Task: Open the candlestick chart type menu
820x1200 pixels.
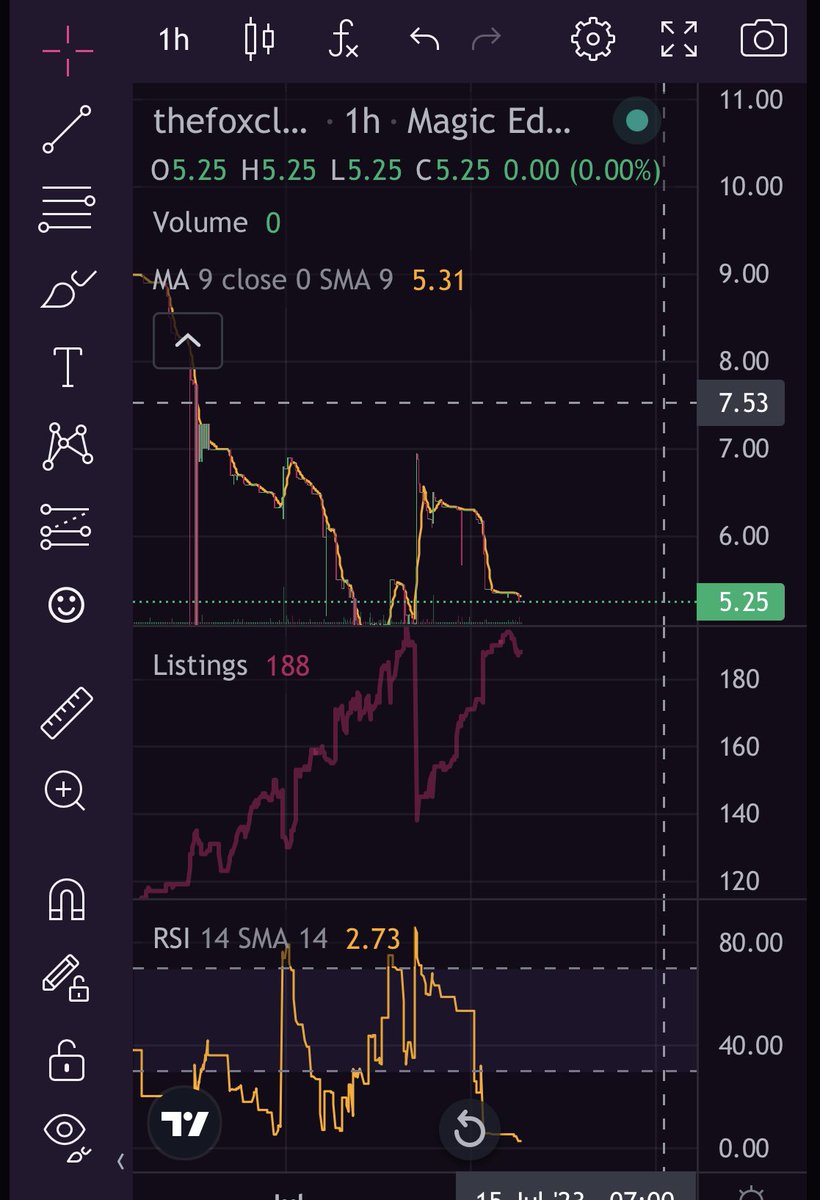Action: (259, 39)
